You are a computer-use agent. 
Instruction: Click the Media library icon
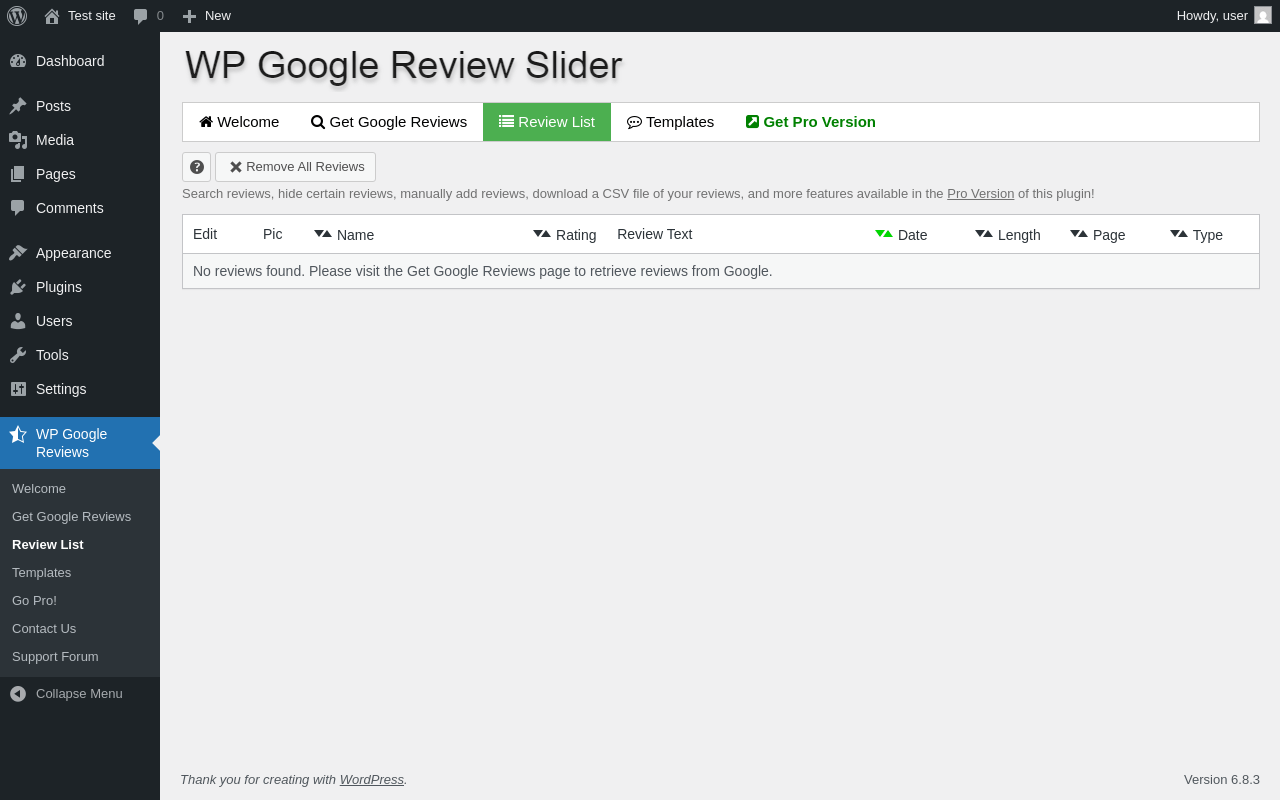coord(18,140)
